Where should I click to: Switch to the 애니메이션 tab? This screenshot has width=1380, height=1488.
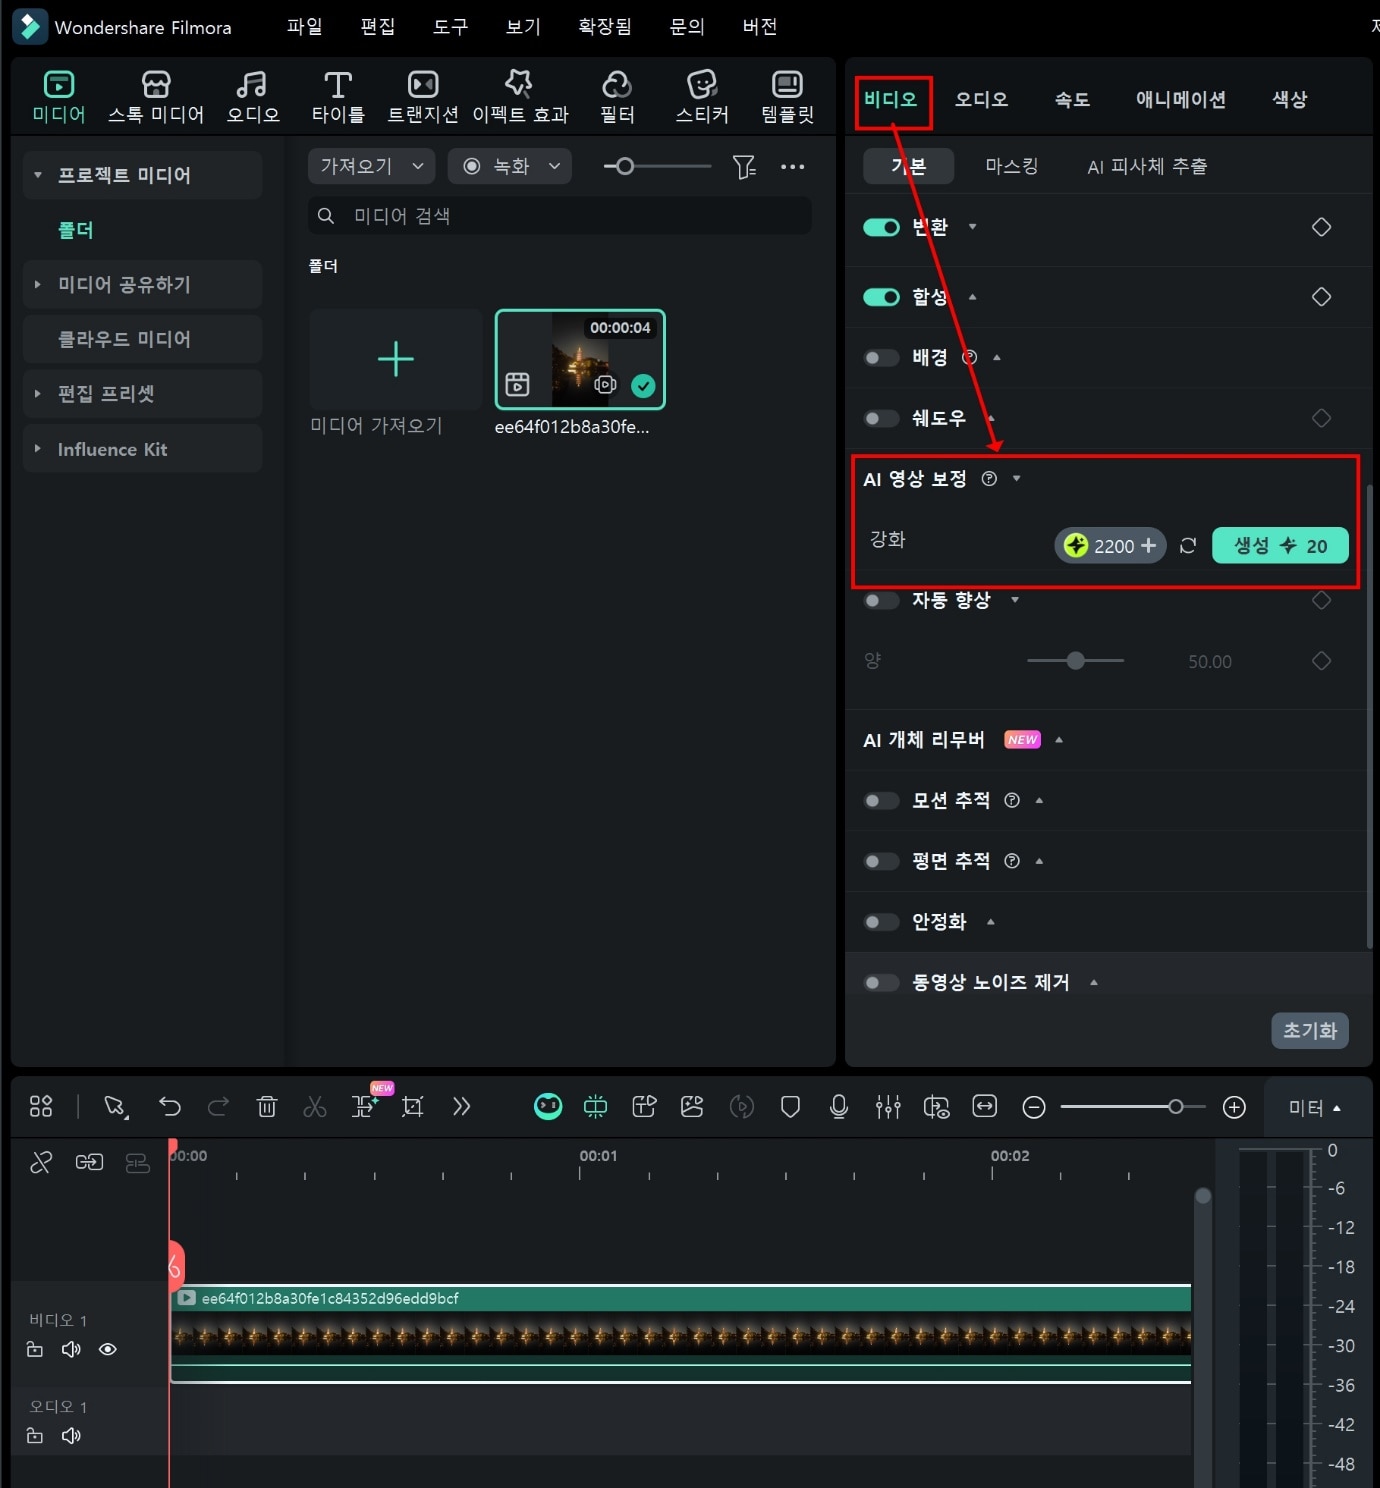point(1180,99)
